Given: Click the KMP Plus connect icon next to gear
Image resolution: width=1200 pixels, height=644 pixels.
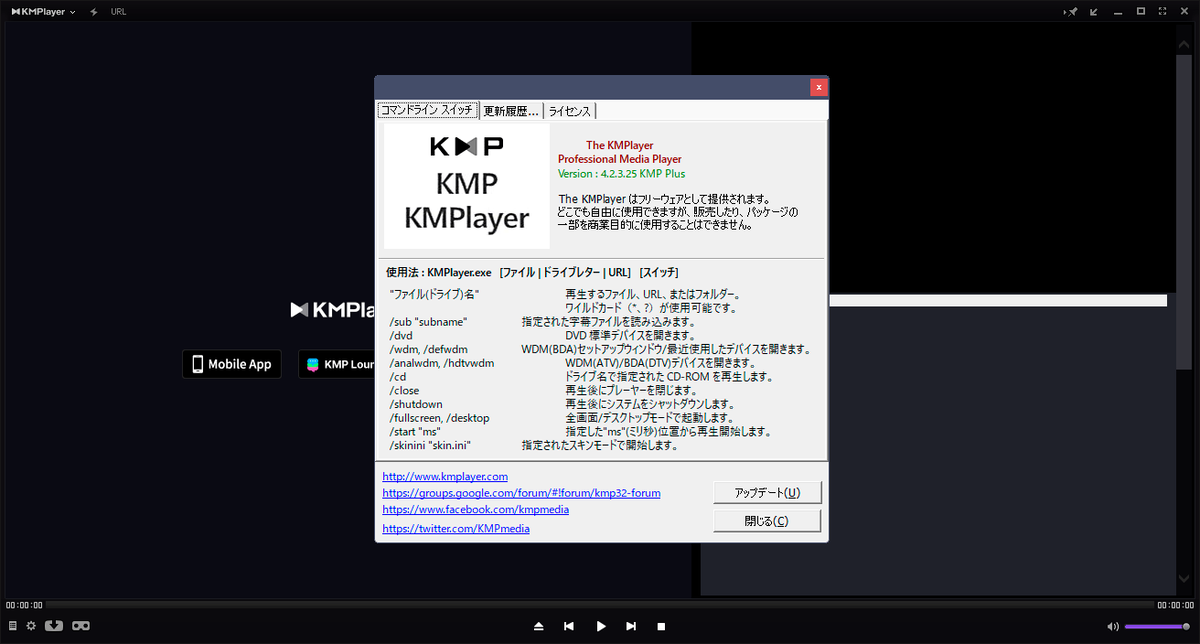Looking at the screenshot, I should click(55, 625).
